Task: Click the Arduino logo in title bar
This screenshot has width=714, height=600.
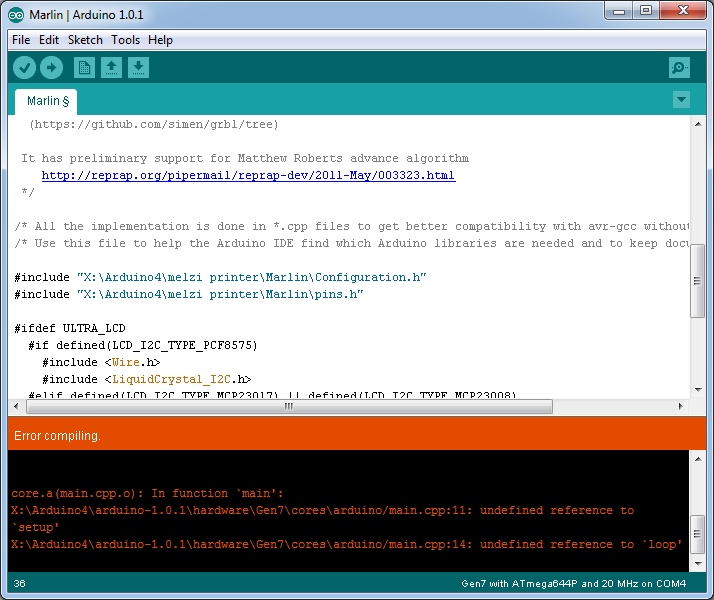Action: coord(17,11)
